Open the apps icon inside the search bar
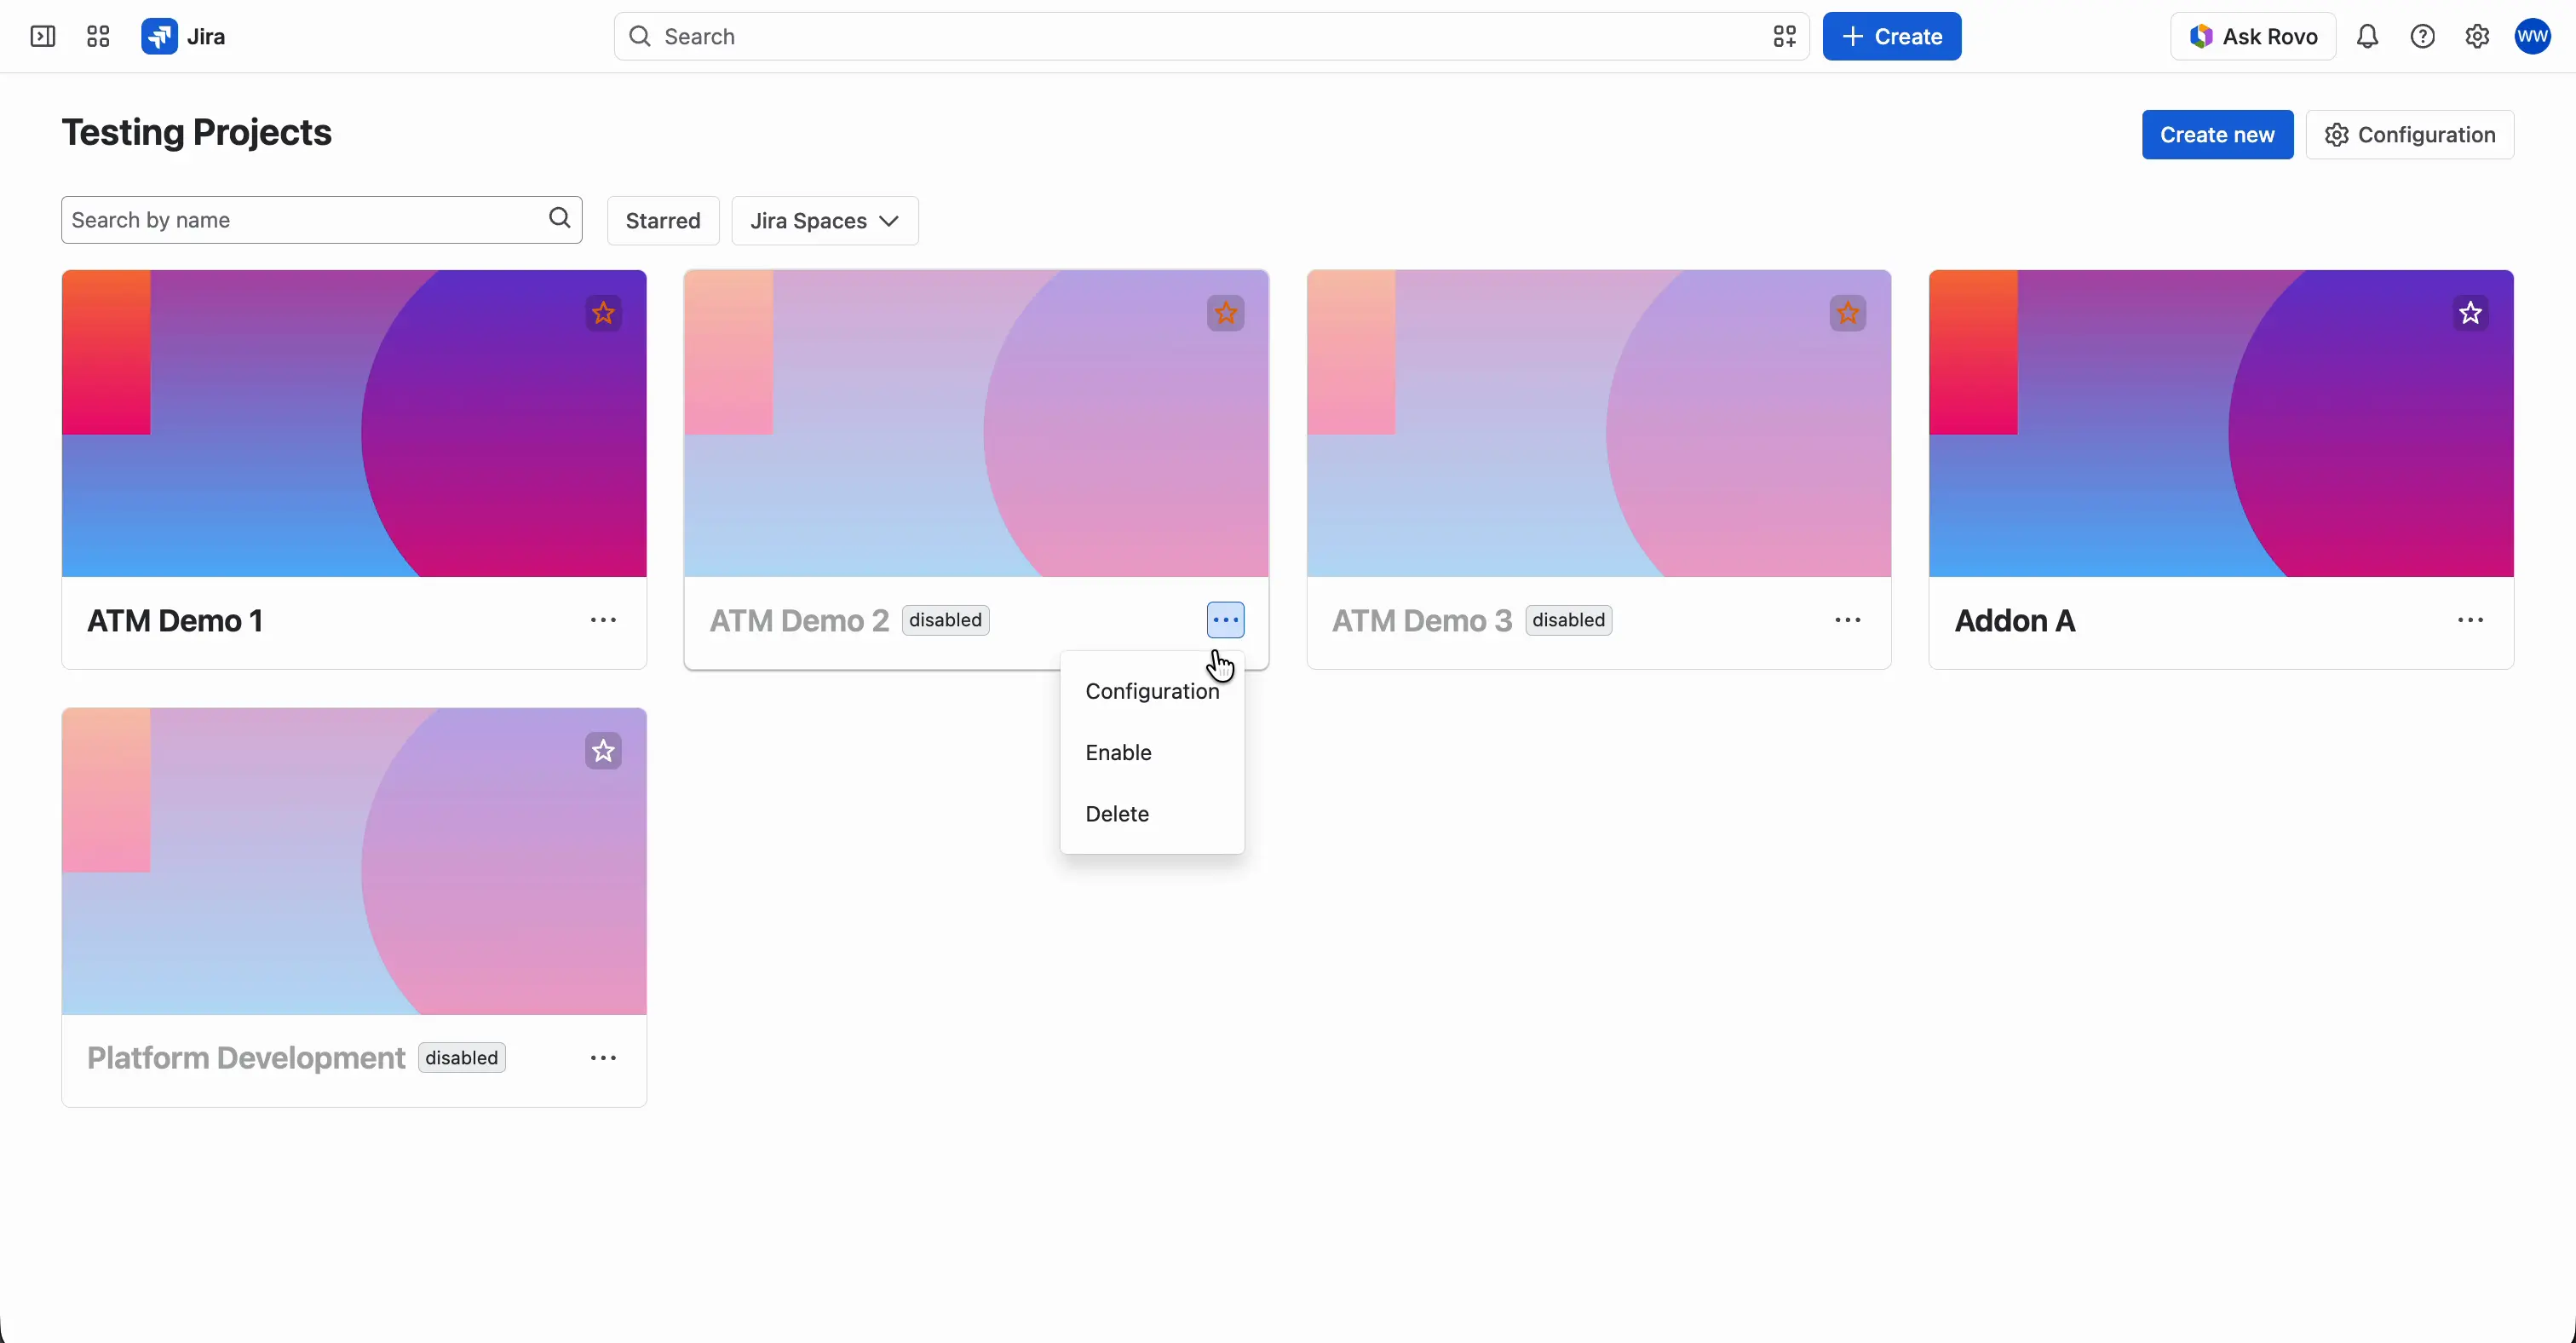This screenshot has width=2576, height=1343. coord(1784,37)
